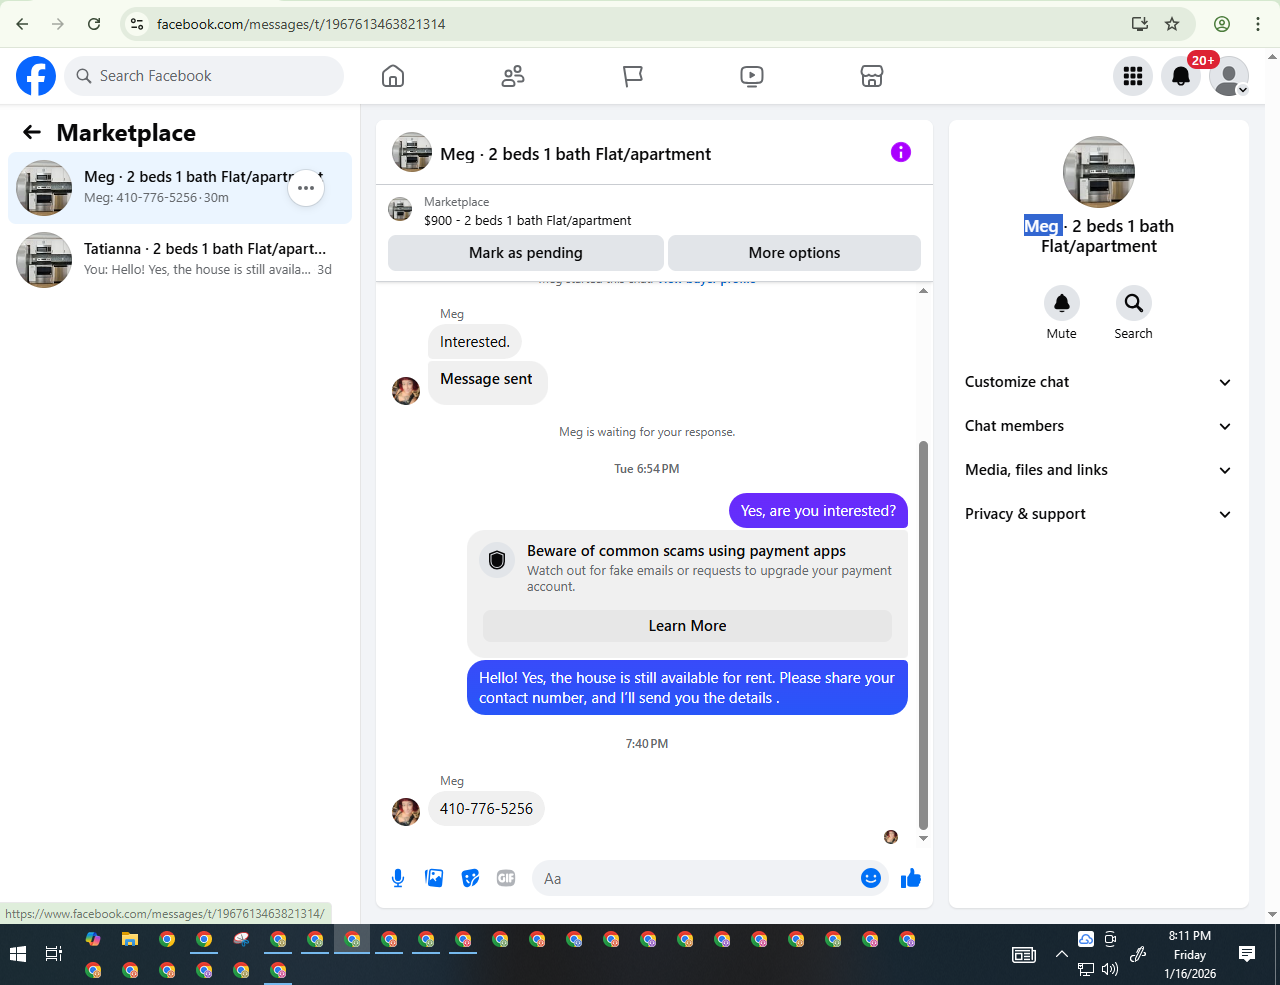Click the 'Interested.' message bubble
This screenshot has height=985, width=1280.
475,342
